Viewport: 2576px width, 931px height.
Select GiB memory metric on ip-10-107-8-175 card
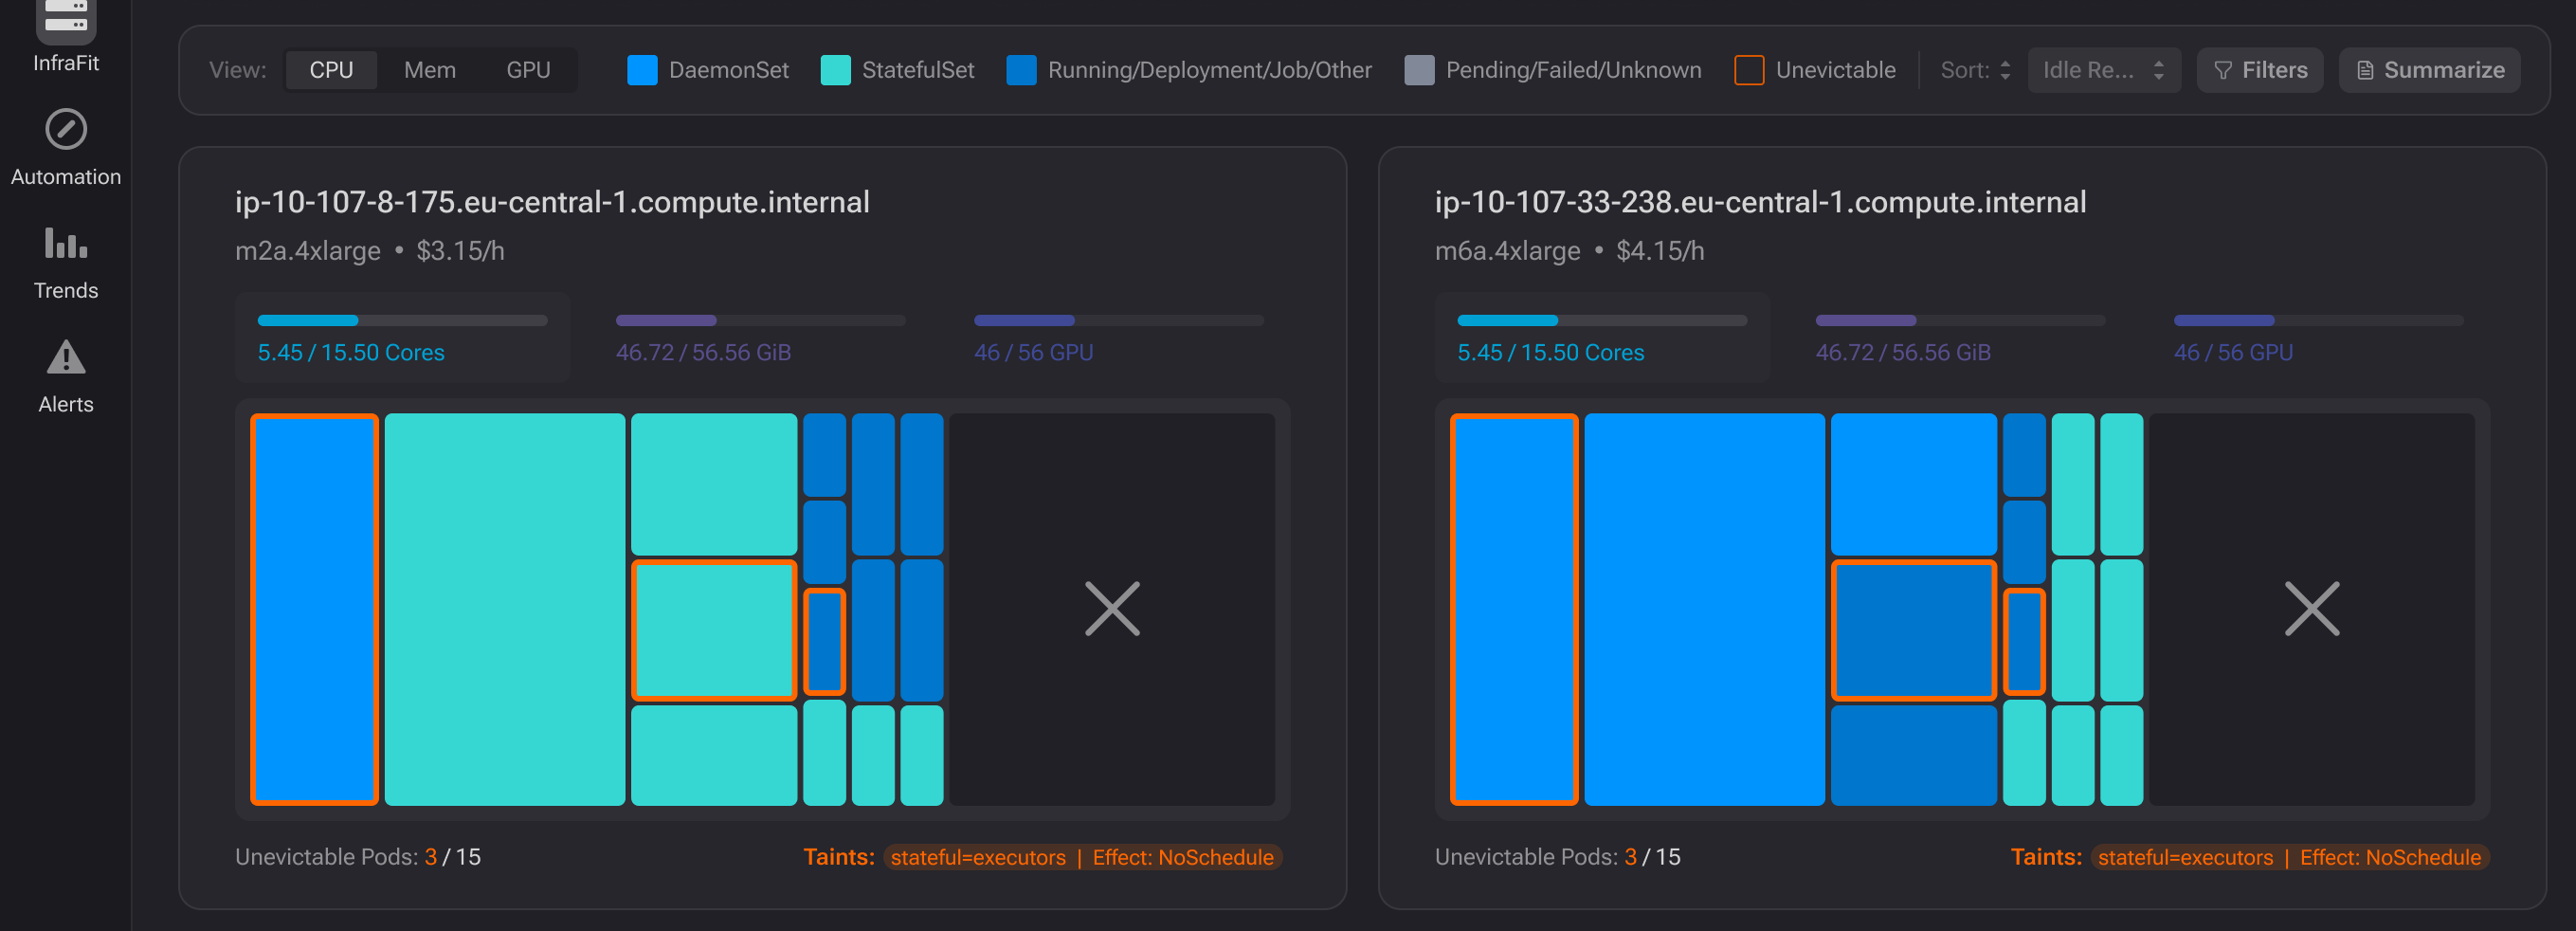click(760, 338)
